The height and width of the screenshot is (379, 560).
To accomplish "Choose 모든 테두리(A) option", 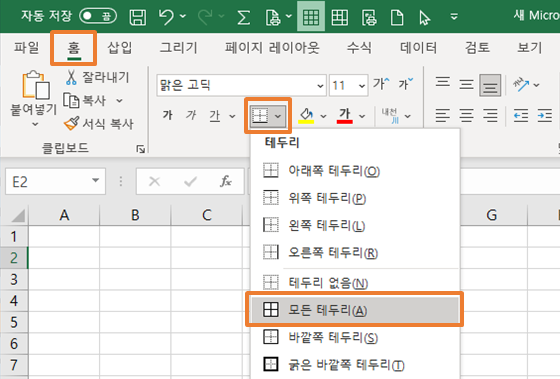I will [355, 310].
